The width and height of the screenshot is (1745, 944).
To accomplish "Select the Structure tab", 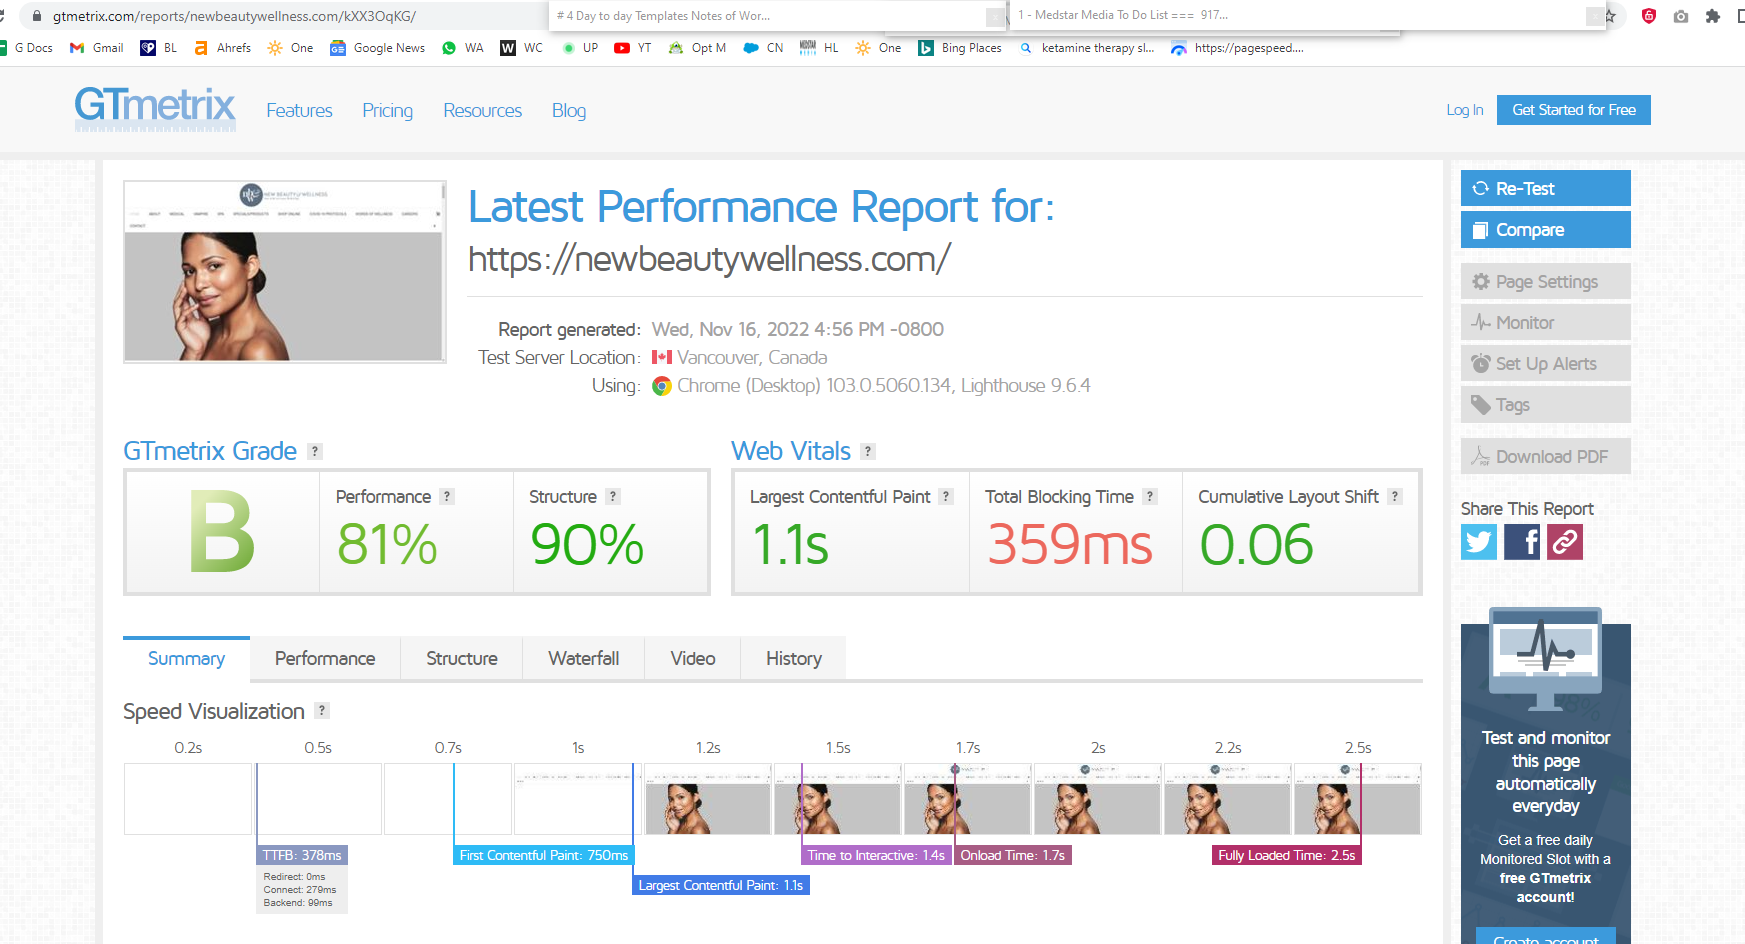I will coord(462,658).
